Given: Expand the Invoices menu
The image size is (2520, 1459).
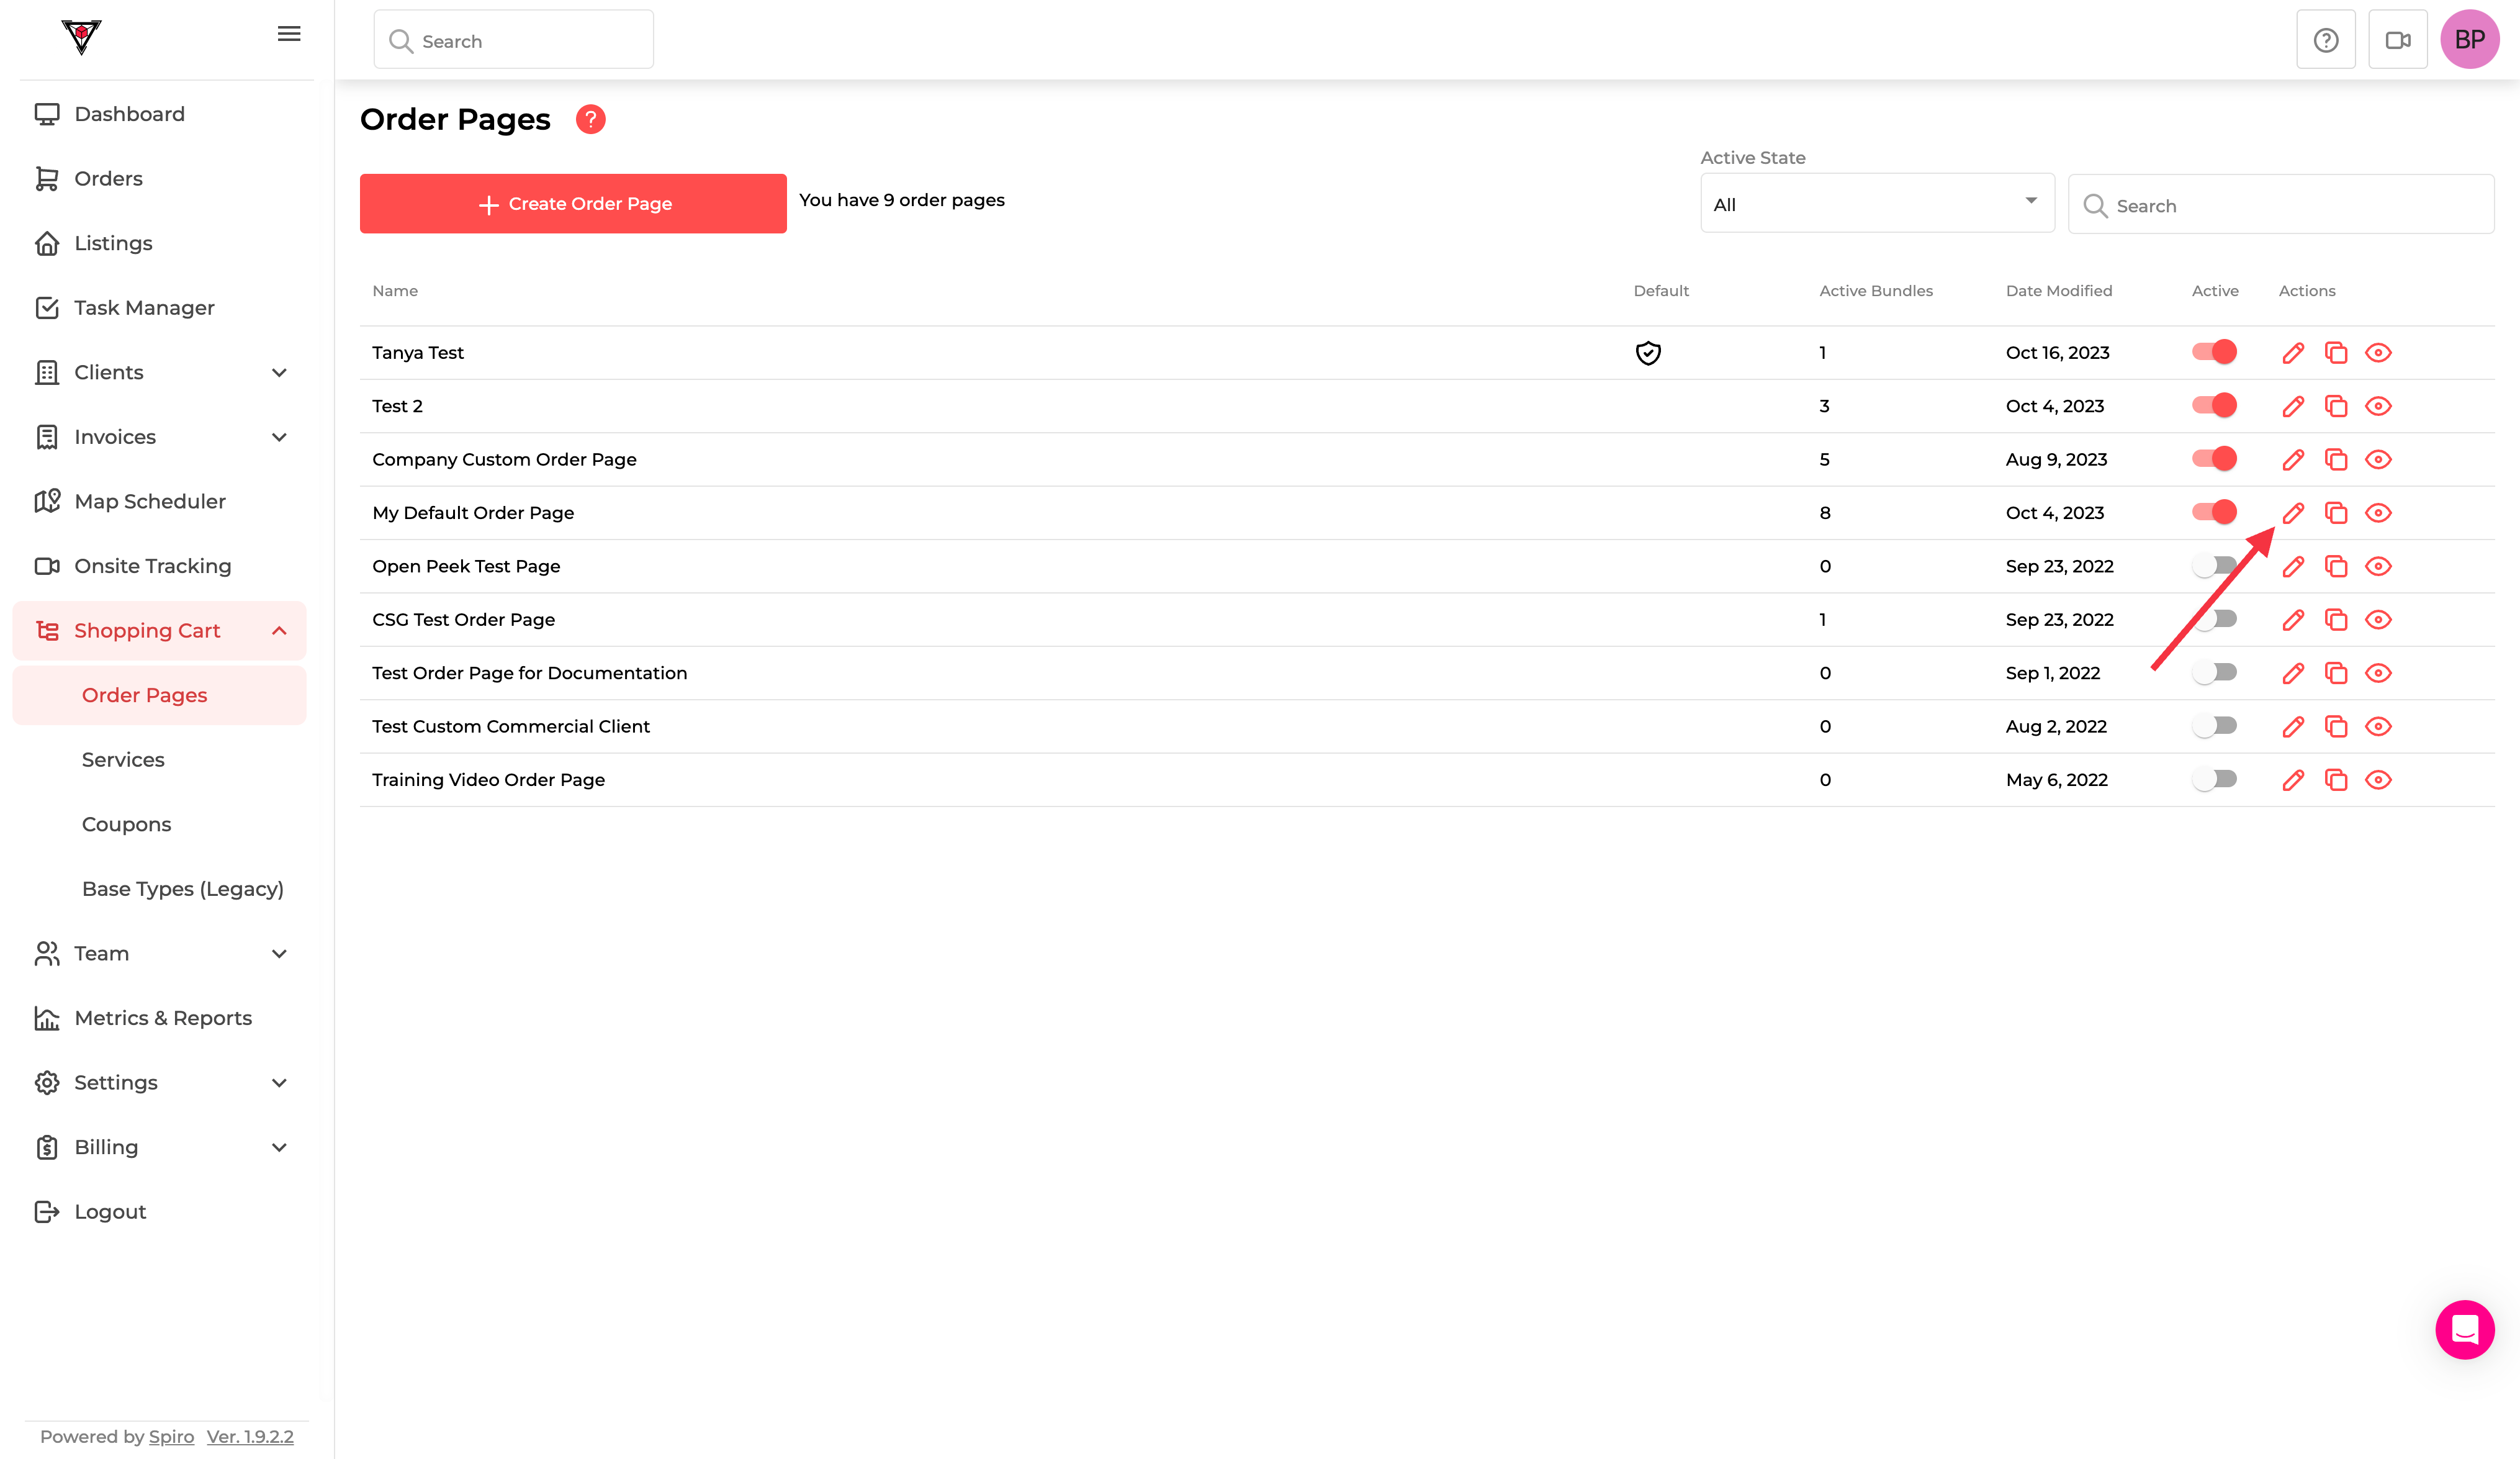Looking at the screenshot, I should [x=160, y=437].
